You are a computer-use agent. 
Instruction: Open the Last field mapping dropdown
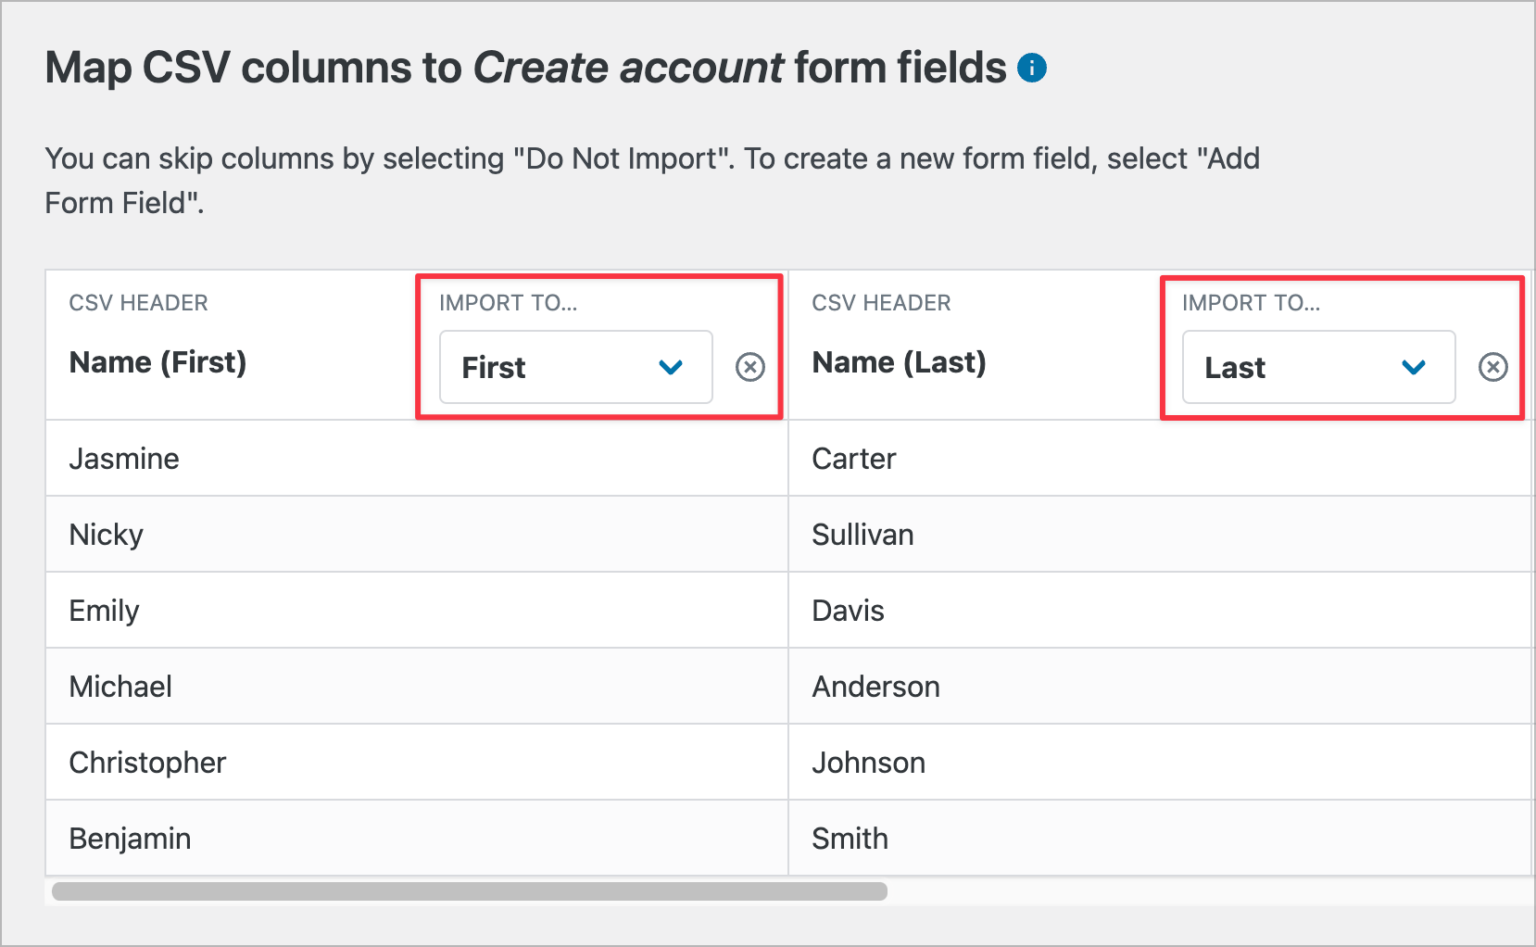click(x=1317, y=367)
